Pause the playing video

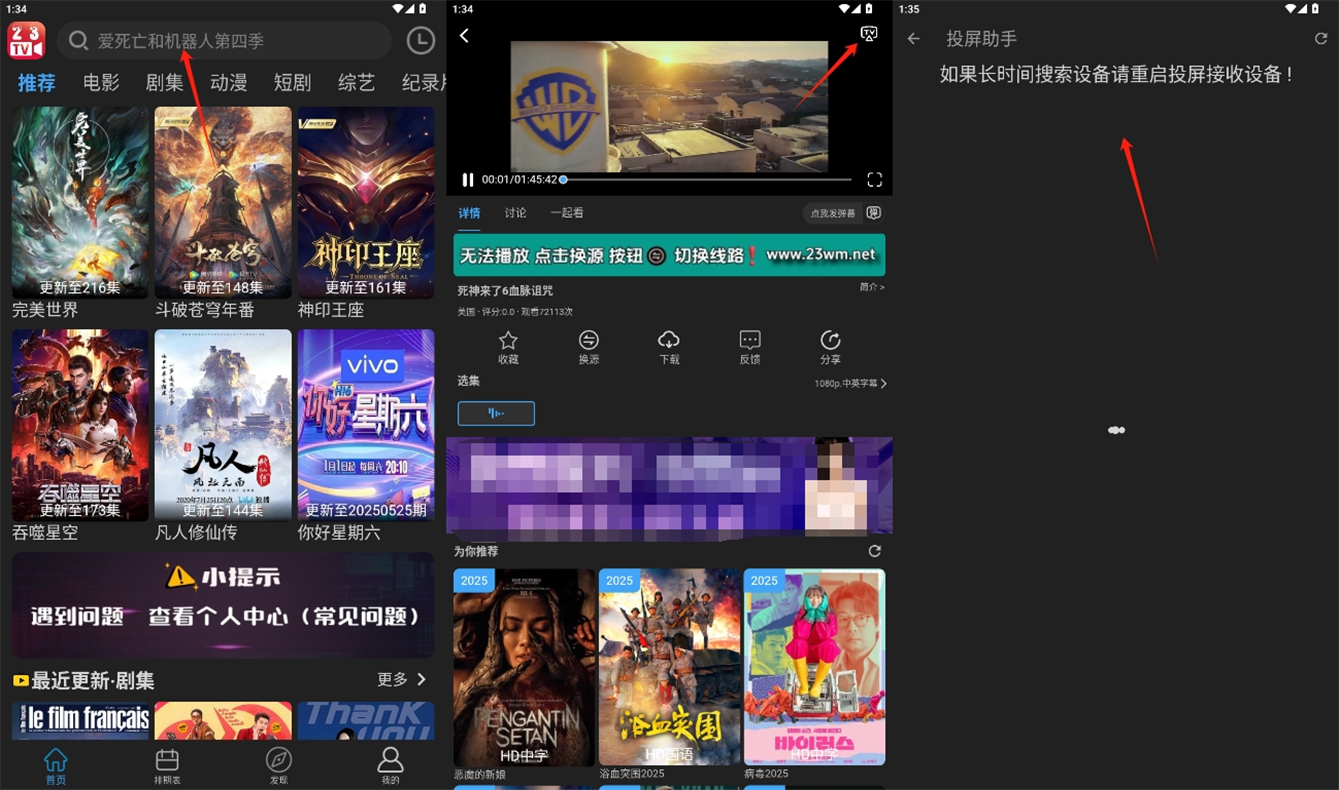467,180
